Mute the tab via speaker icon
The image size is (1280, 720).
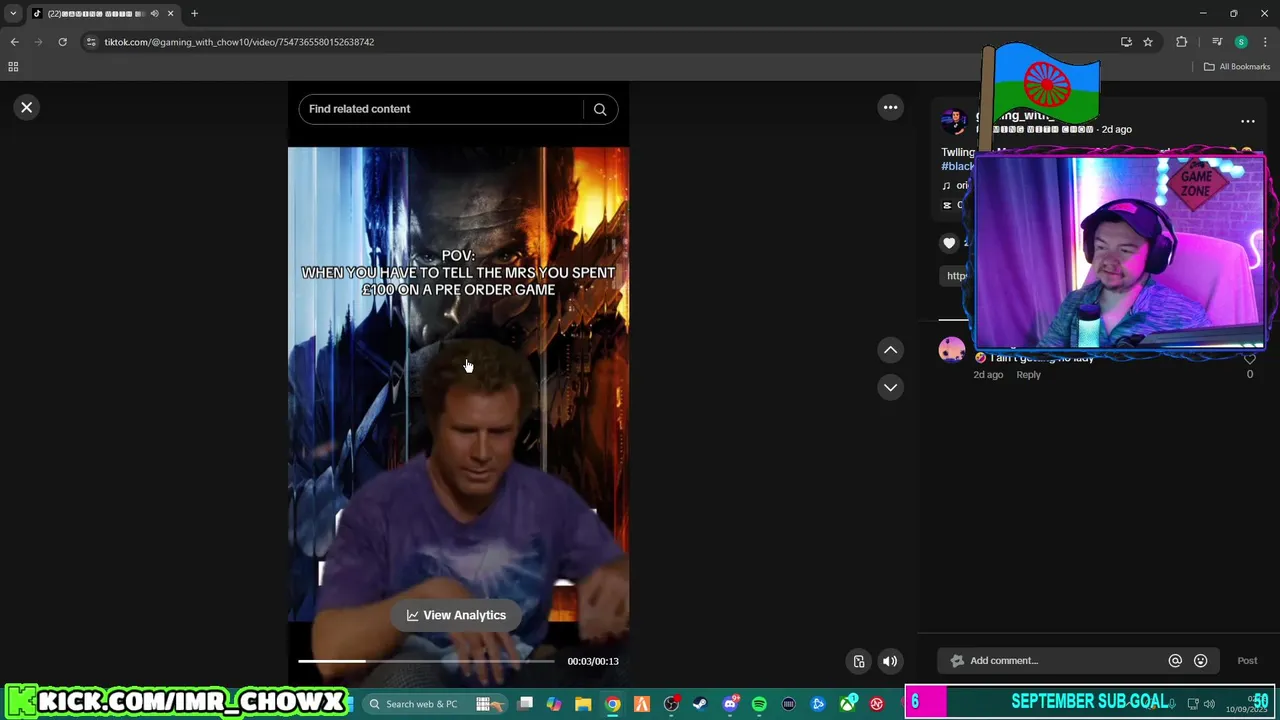point(154,14)
